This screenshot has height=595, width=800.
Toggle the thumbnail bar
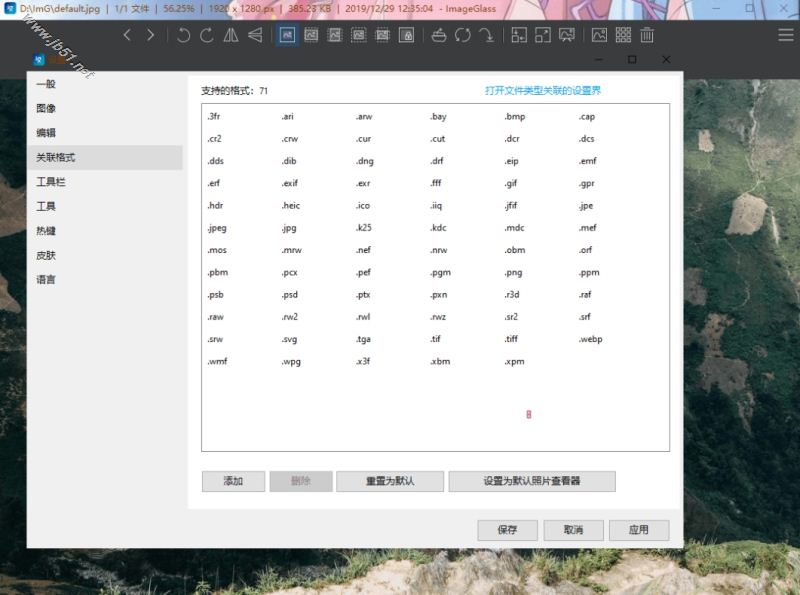point(599,35)
